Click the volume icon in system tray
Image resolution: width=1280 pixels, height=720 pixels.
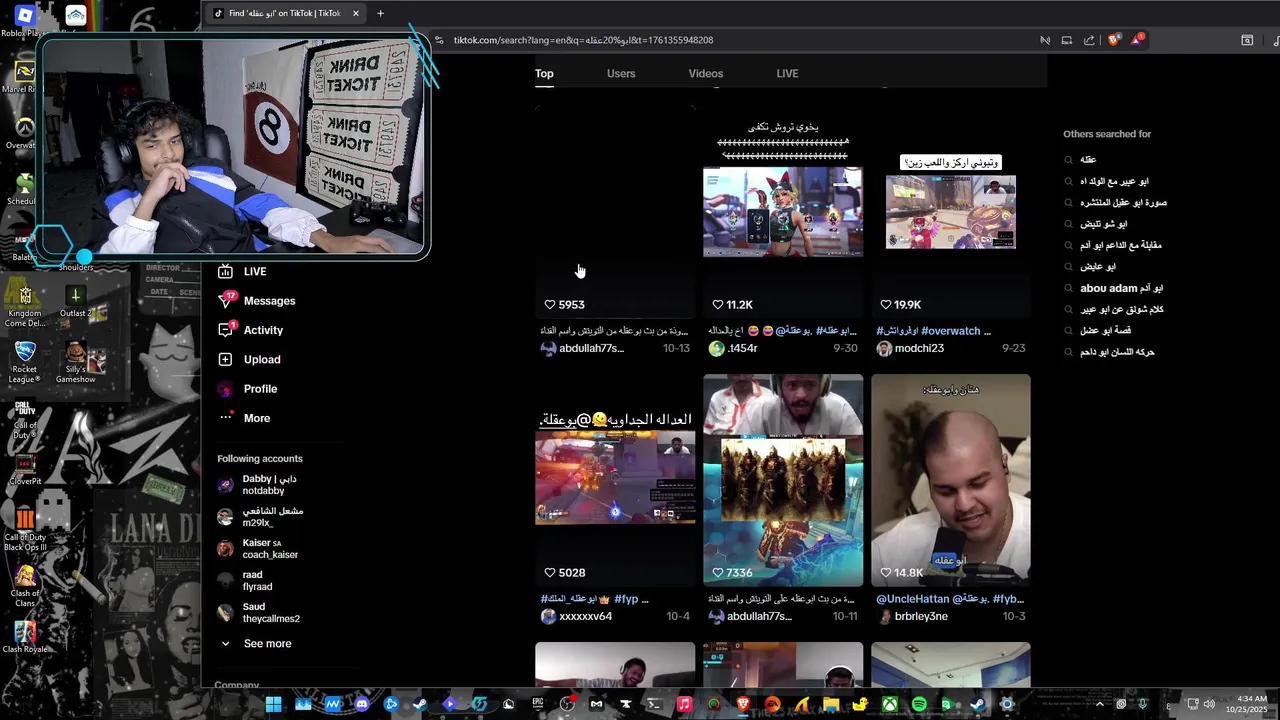coord(1209,704)
